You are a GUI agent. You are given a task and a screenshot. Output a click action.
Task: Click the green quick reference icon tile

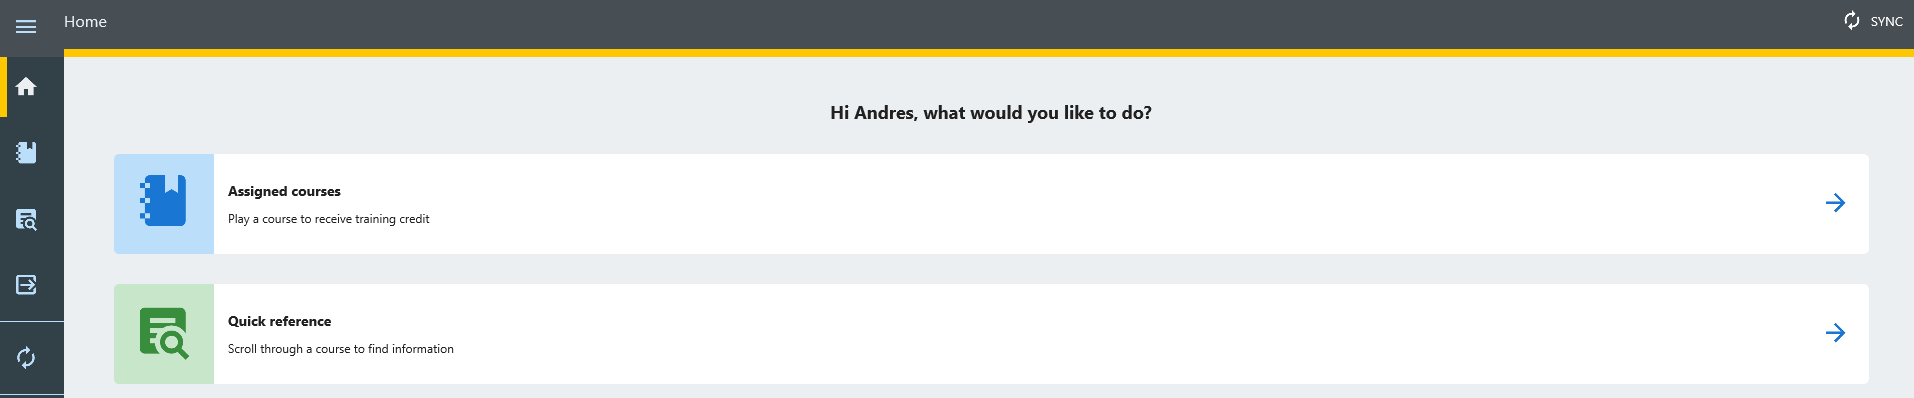pos(164,334)
